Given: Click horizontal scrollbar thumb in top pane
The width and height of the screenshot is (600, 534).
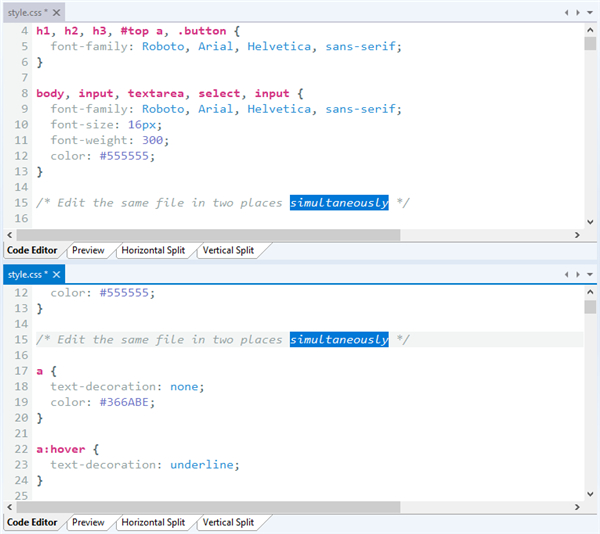Looking at the screenshot, I should click(x=209, y=235).
